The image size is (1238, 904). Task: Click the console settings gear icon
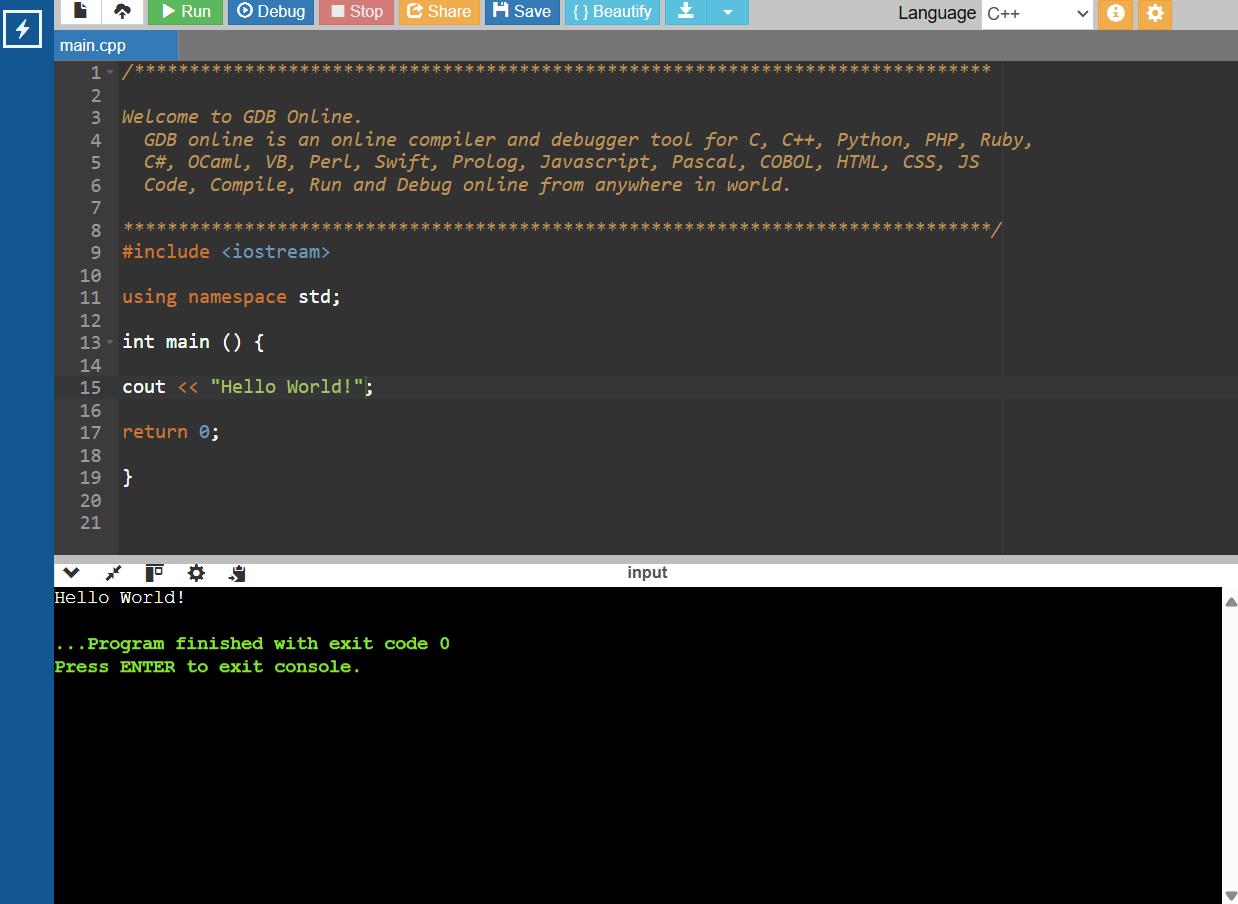pos(196,573)
